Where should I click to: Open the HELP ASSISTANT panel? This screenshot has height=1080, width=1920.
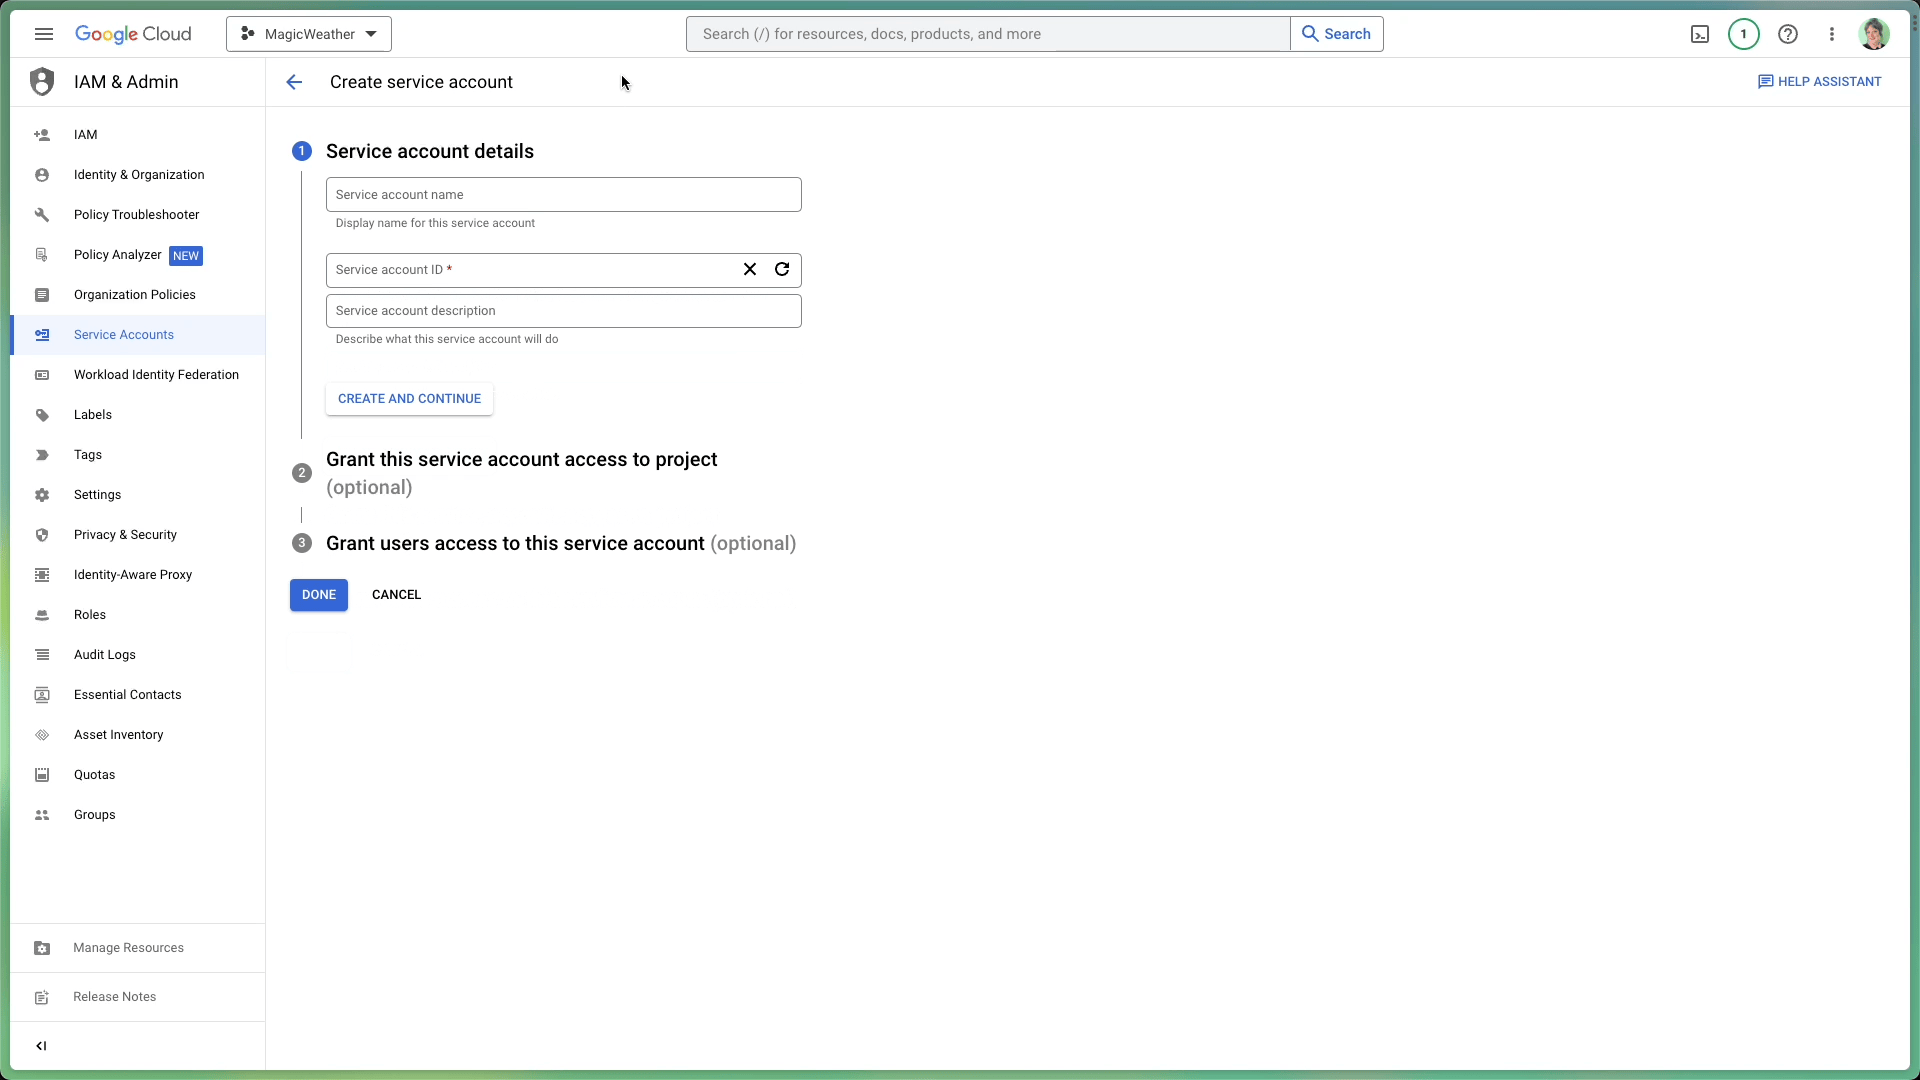click(x=1819, y=81)
